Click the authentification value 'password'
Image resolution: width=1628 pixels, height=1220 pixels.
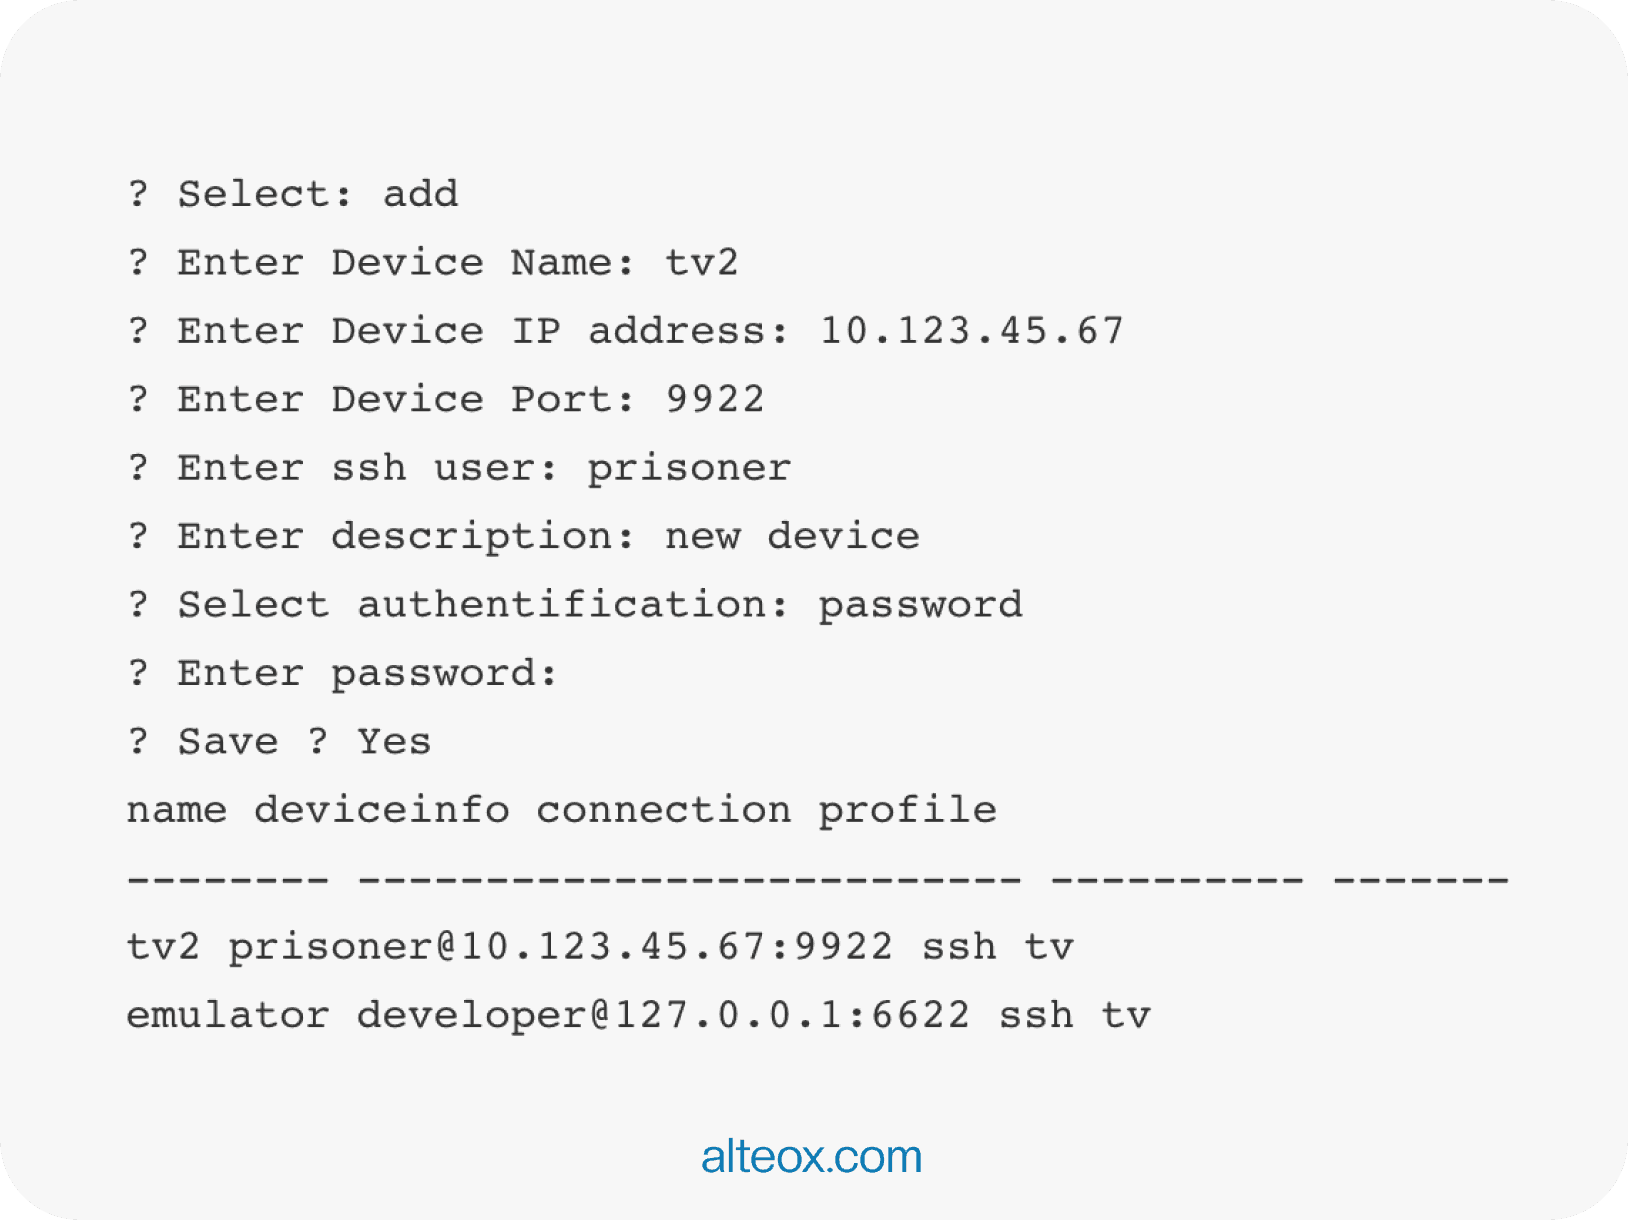(x=920, y=605)
